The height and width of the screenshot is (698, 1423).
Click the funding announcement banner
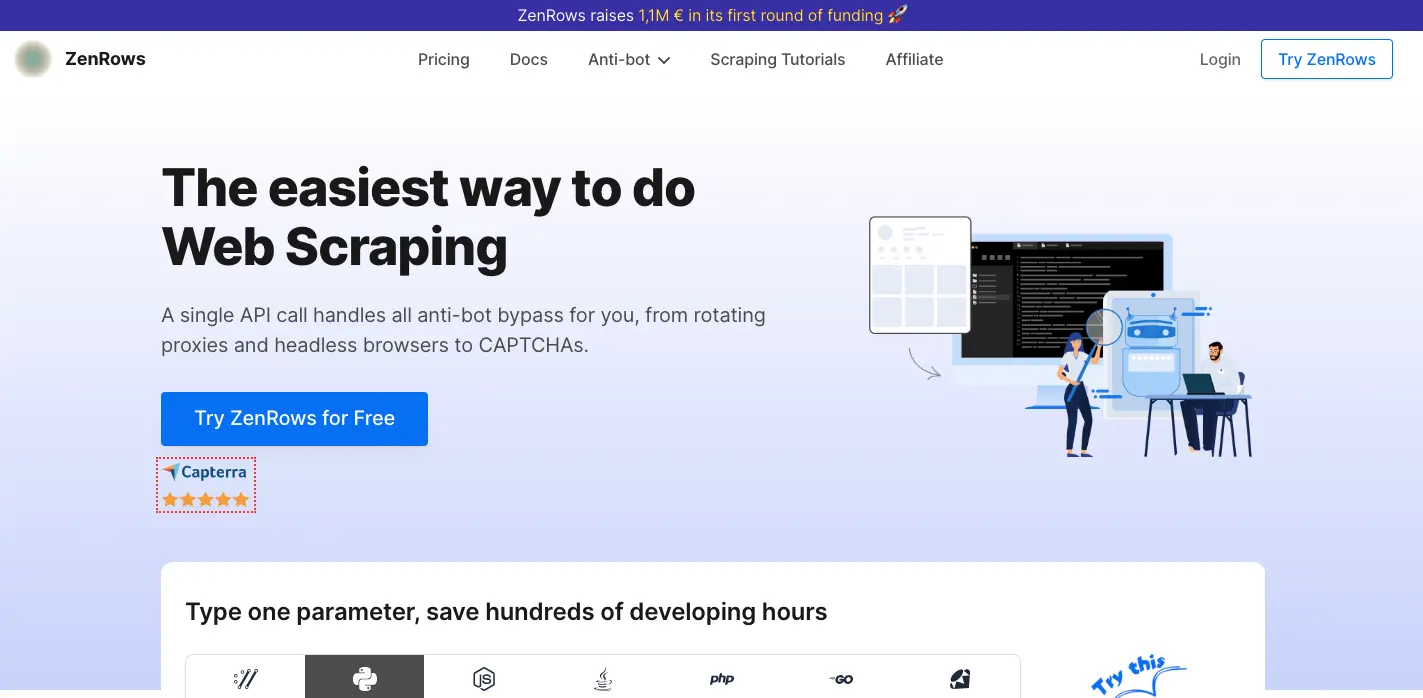click(x=711, y=15)
